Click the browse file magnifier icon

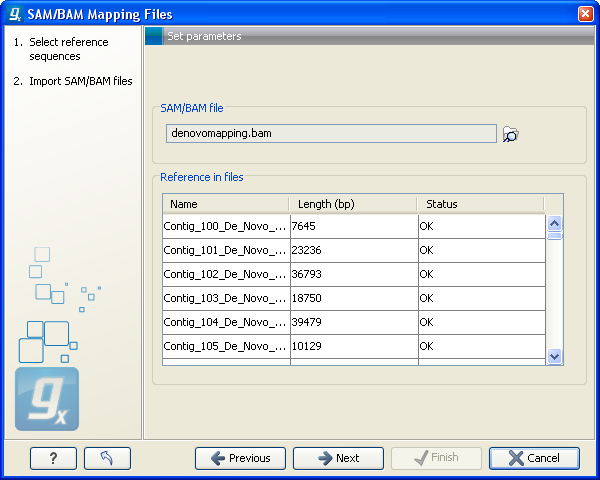click(x=510, y=134)
